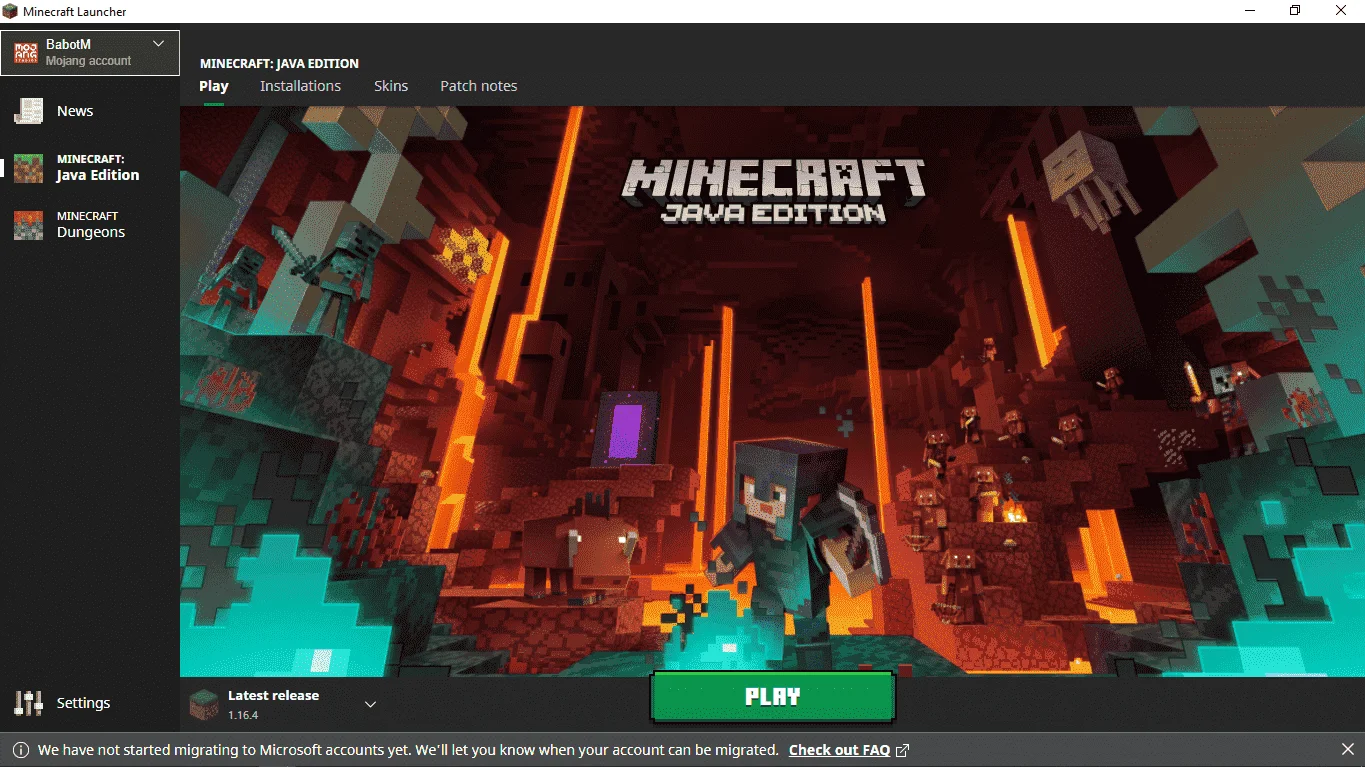Expand the BabotM account dropdown chevron
This screenshot has height=767, width=1365.
tap(158, 44)
